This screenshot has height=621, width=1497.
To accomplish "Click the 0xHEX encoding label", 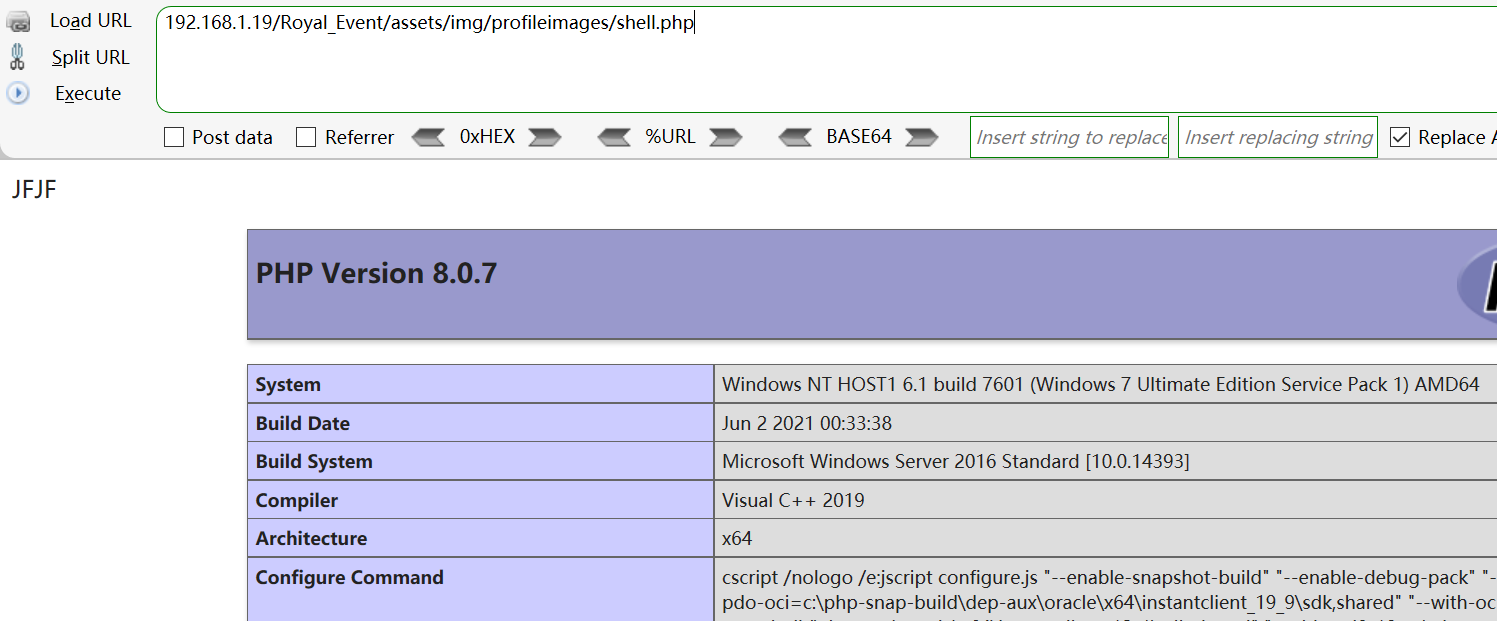I will (x=487, y=137).
